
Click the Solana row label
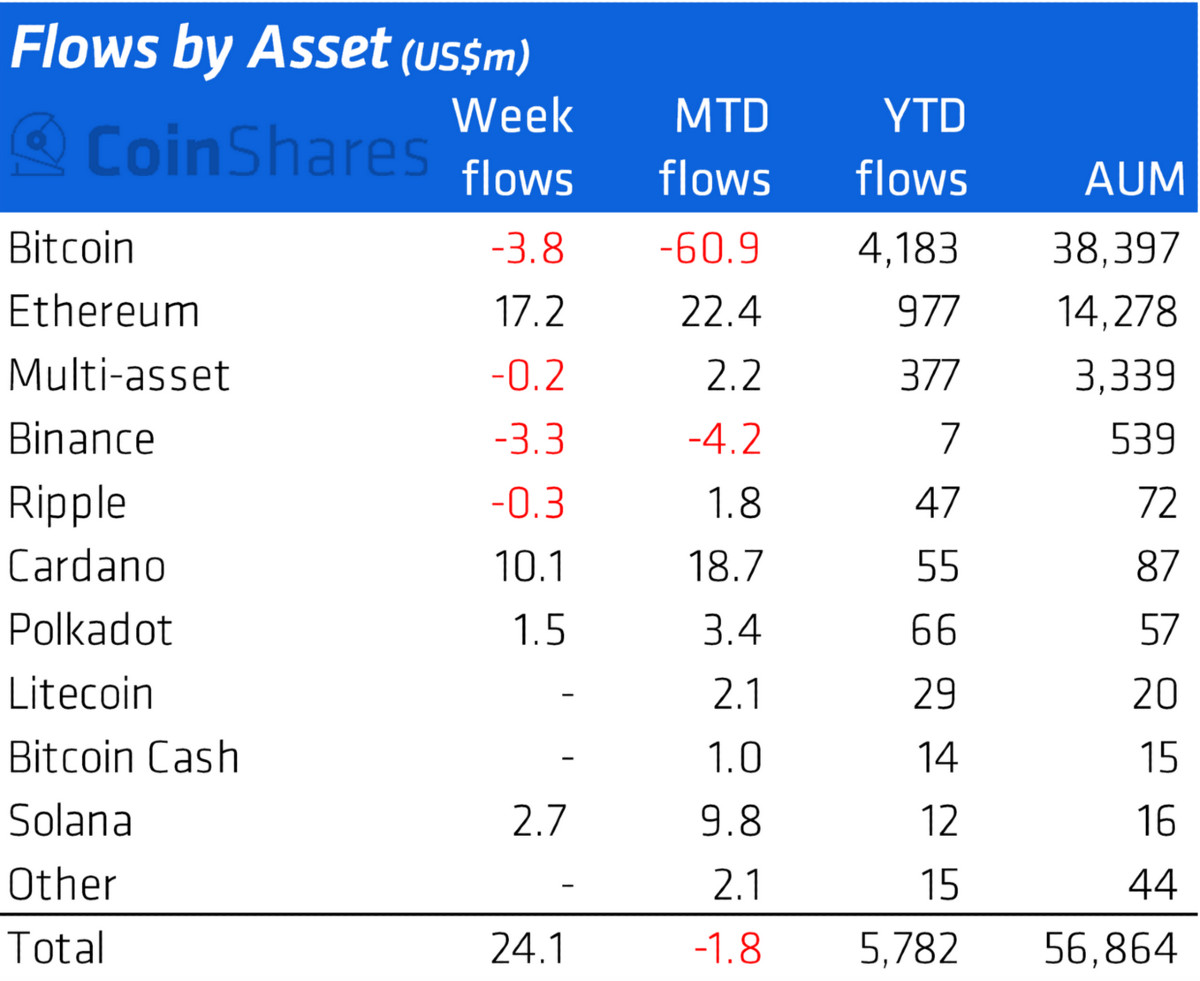(x=71, y=821)
